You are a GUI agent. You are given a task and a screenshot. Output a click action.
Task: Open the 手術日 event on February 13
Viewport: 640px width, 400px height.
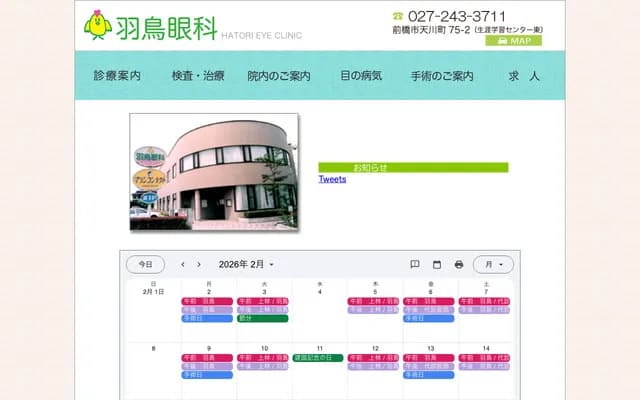tap(429, 375)
